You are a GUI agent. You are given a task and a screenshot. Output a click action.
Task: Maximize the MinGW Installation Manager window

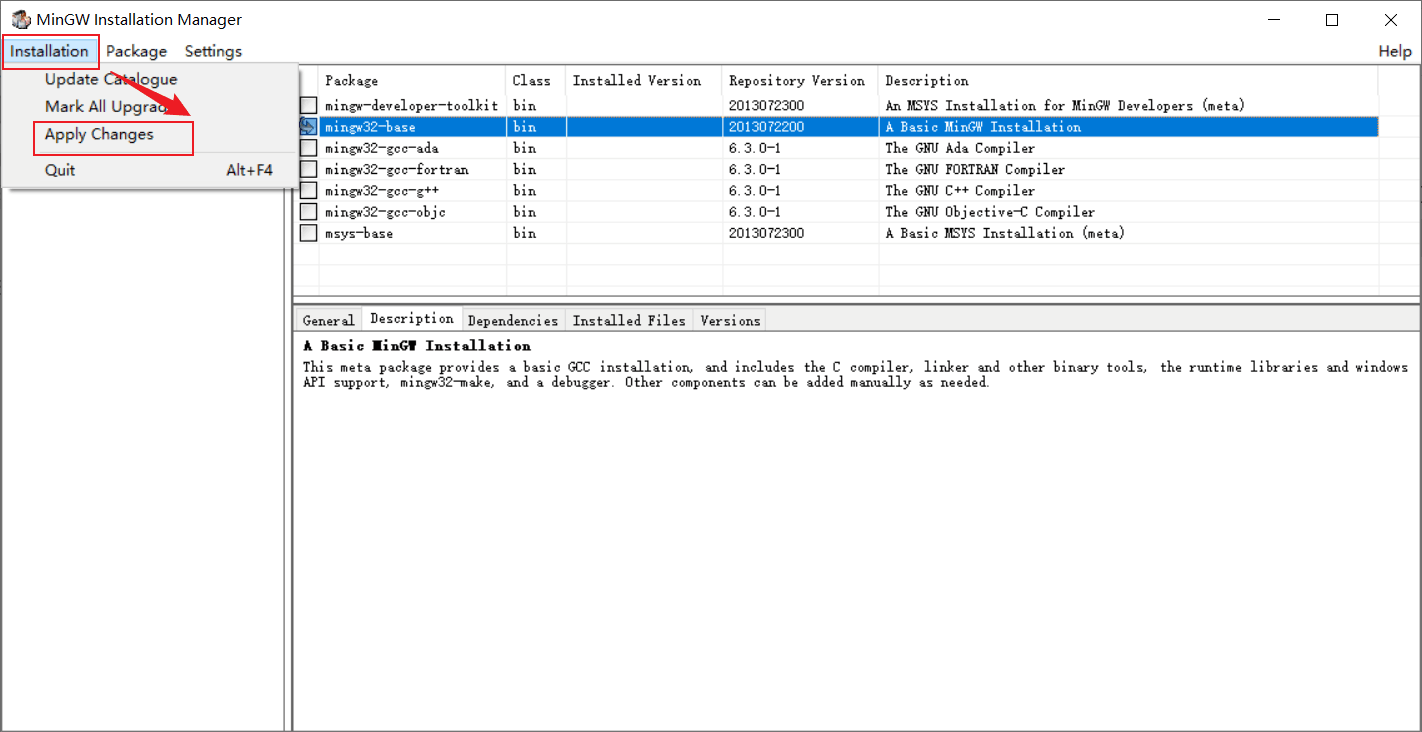[1332, 20]
